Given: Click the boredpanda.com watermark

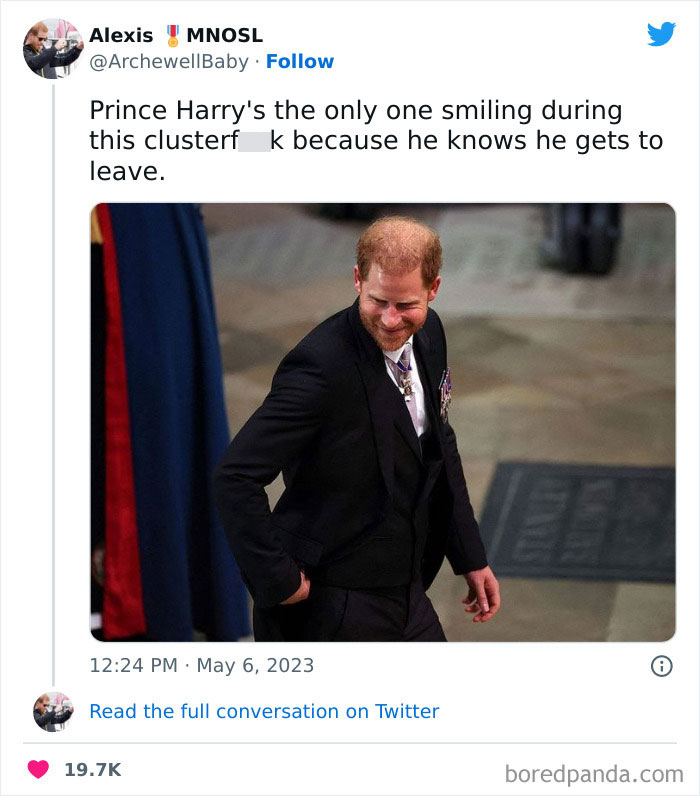Looking at the screenshot, I should 593,773.
